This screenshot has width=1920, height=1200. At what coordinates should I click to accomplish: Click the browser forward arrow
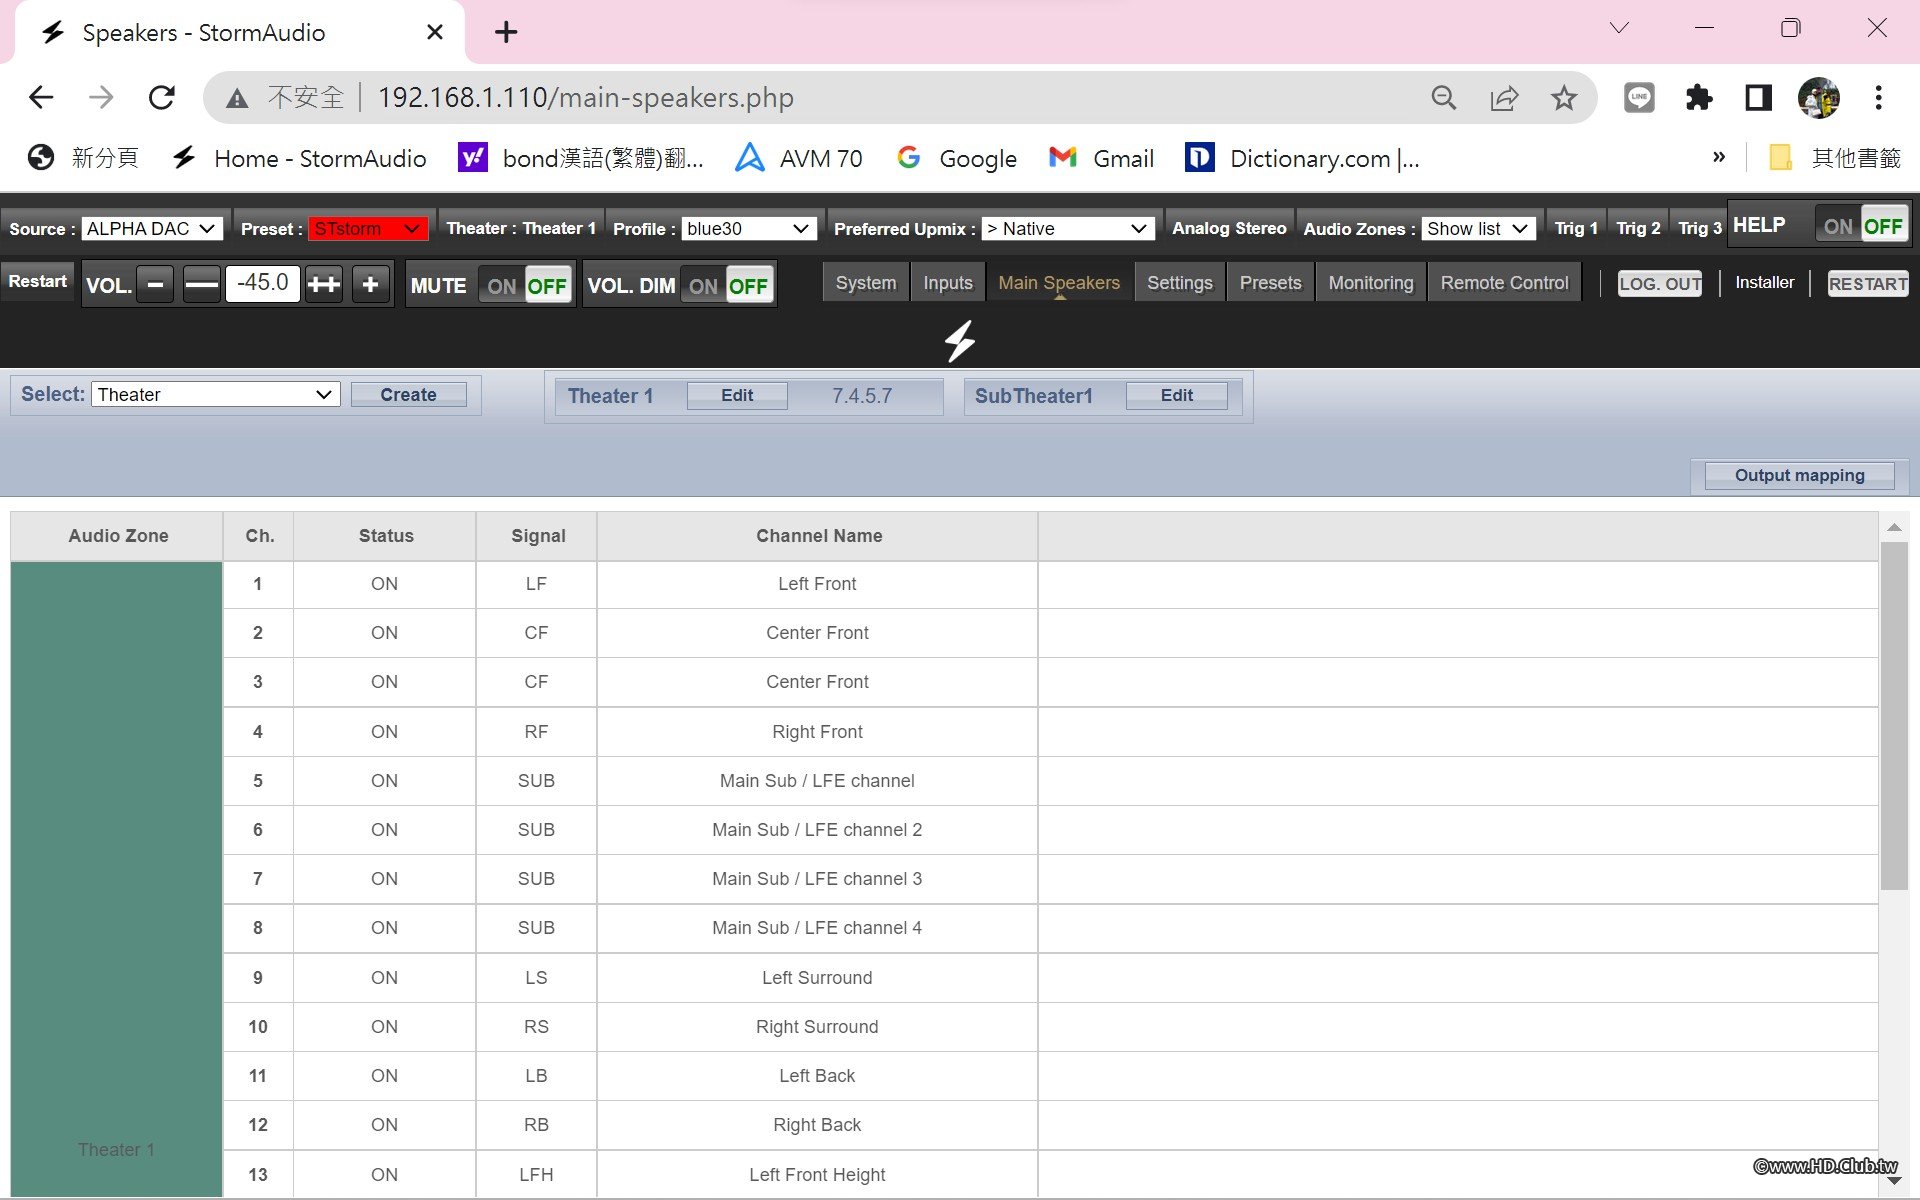click(101, 97)
